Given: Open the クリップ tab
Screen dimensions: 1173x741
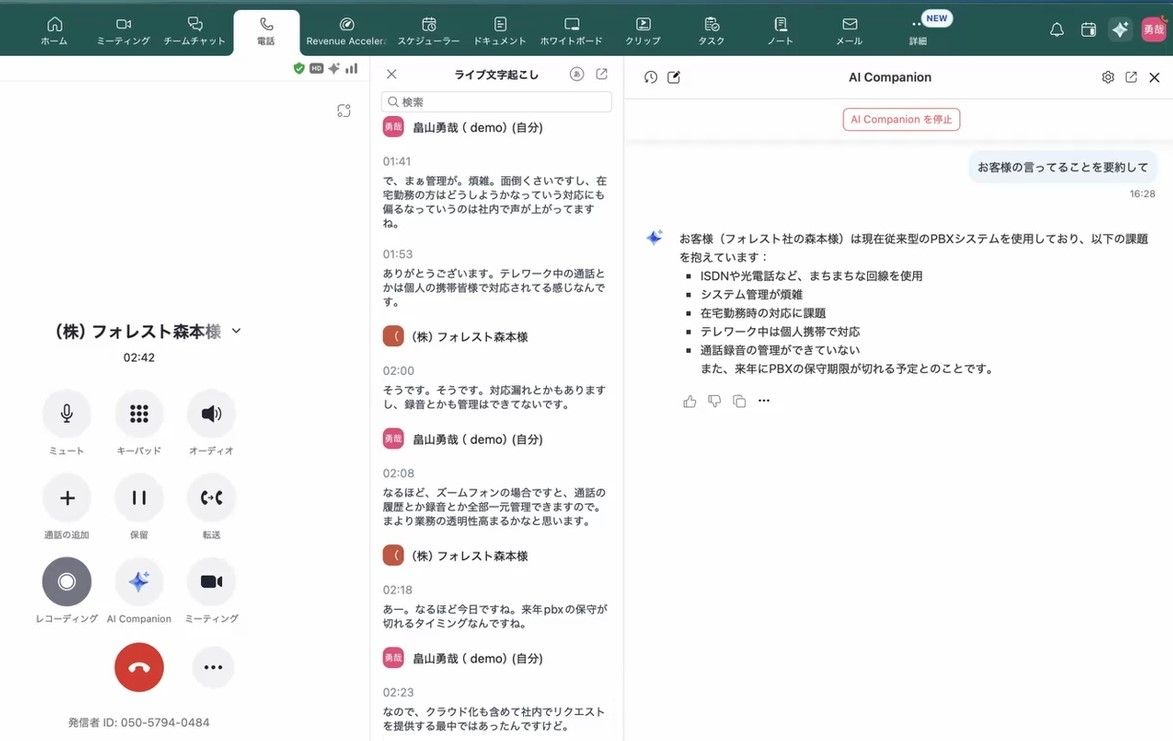Looking at the screenshot, I should [x=643, y=31].
